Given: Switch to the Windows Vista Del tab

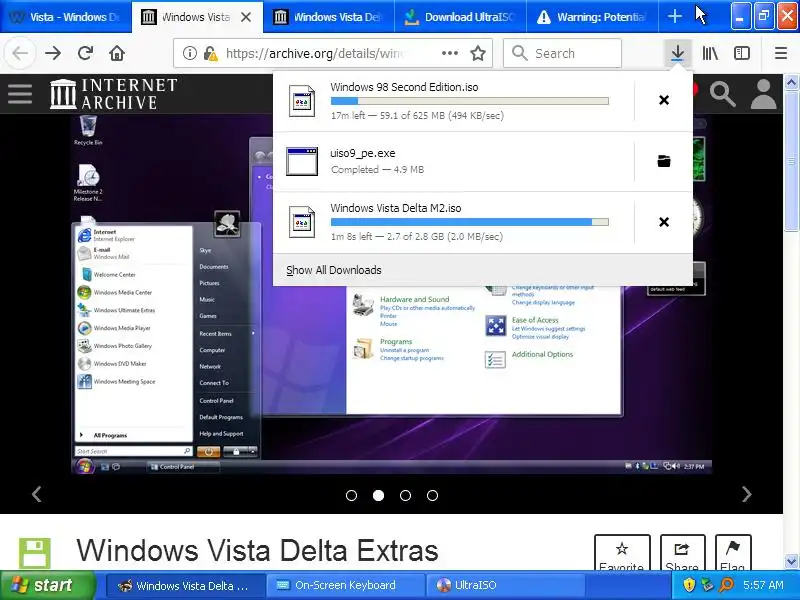Looking at the screenshot, I should pyautogui.click(x=329, y=17).
